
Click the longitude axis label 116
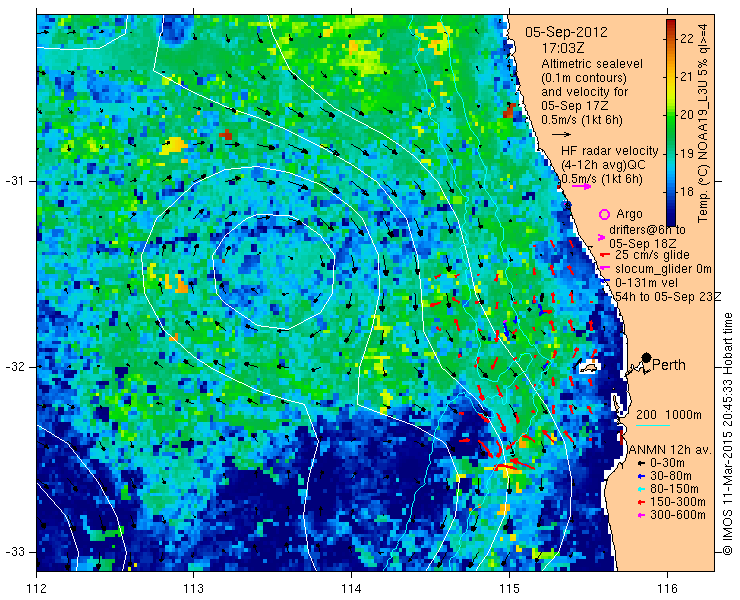pos(667,589)
